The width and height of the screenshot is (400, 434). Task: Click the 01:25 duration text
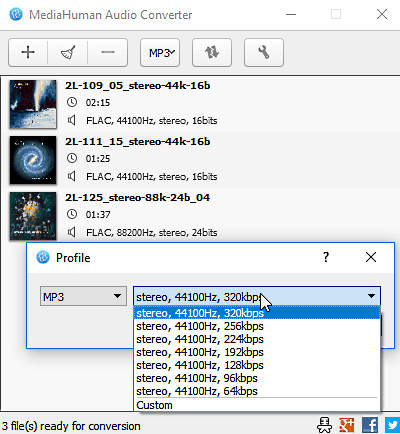pyautogui.click(x=98, y=159)
